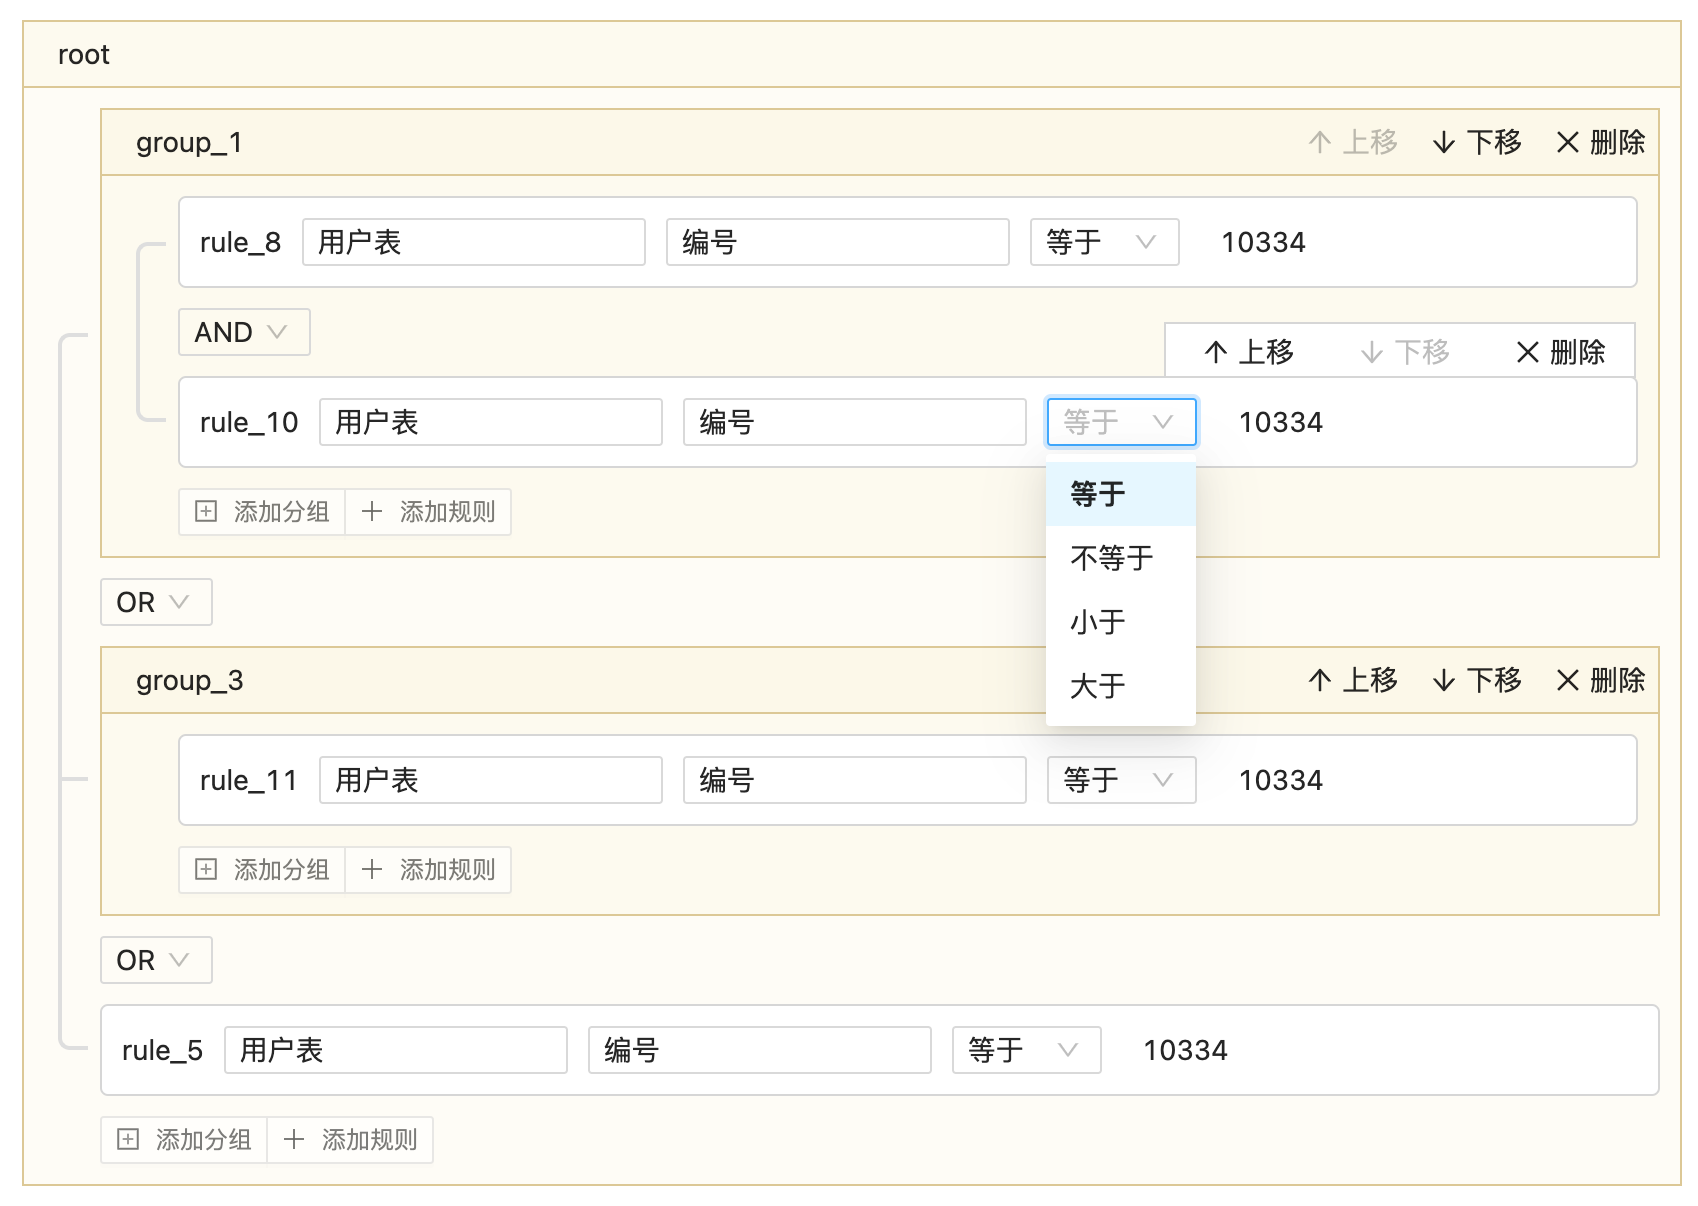Click add group button inside group_1

coord(262,512)
